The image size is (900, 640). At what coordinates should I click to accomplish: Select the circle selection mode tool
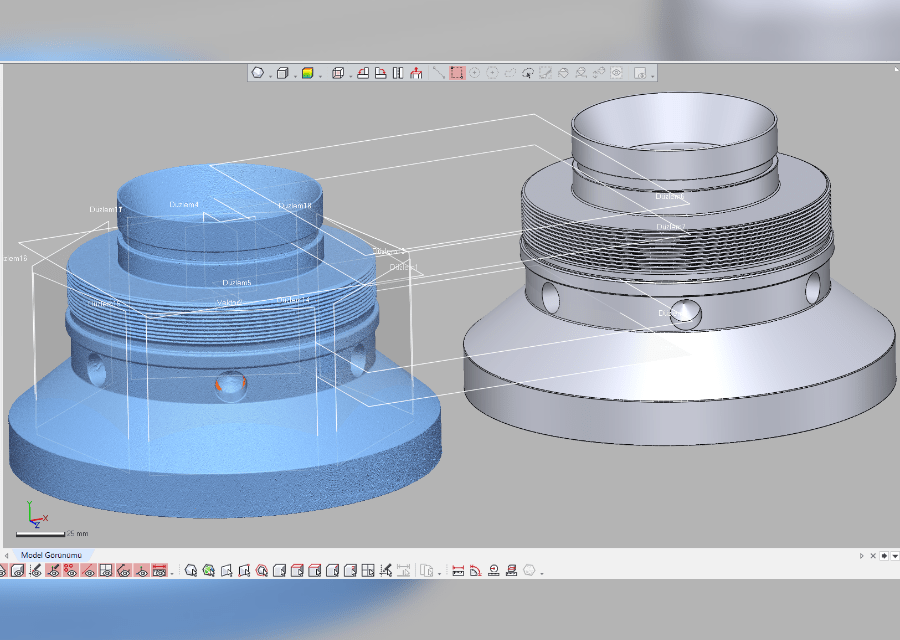[475, 73]
